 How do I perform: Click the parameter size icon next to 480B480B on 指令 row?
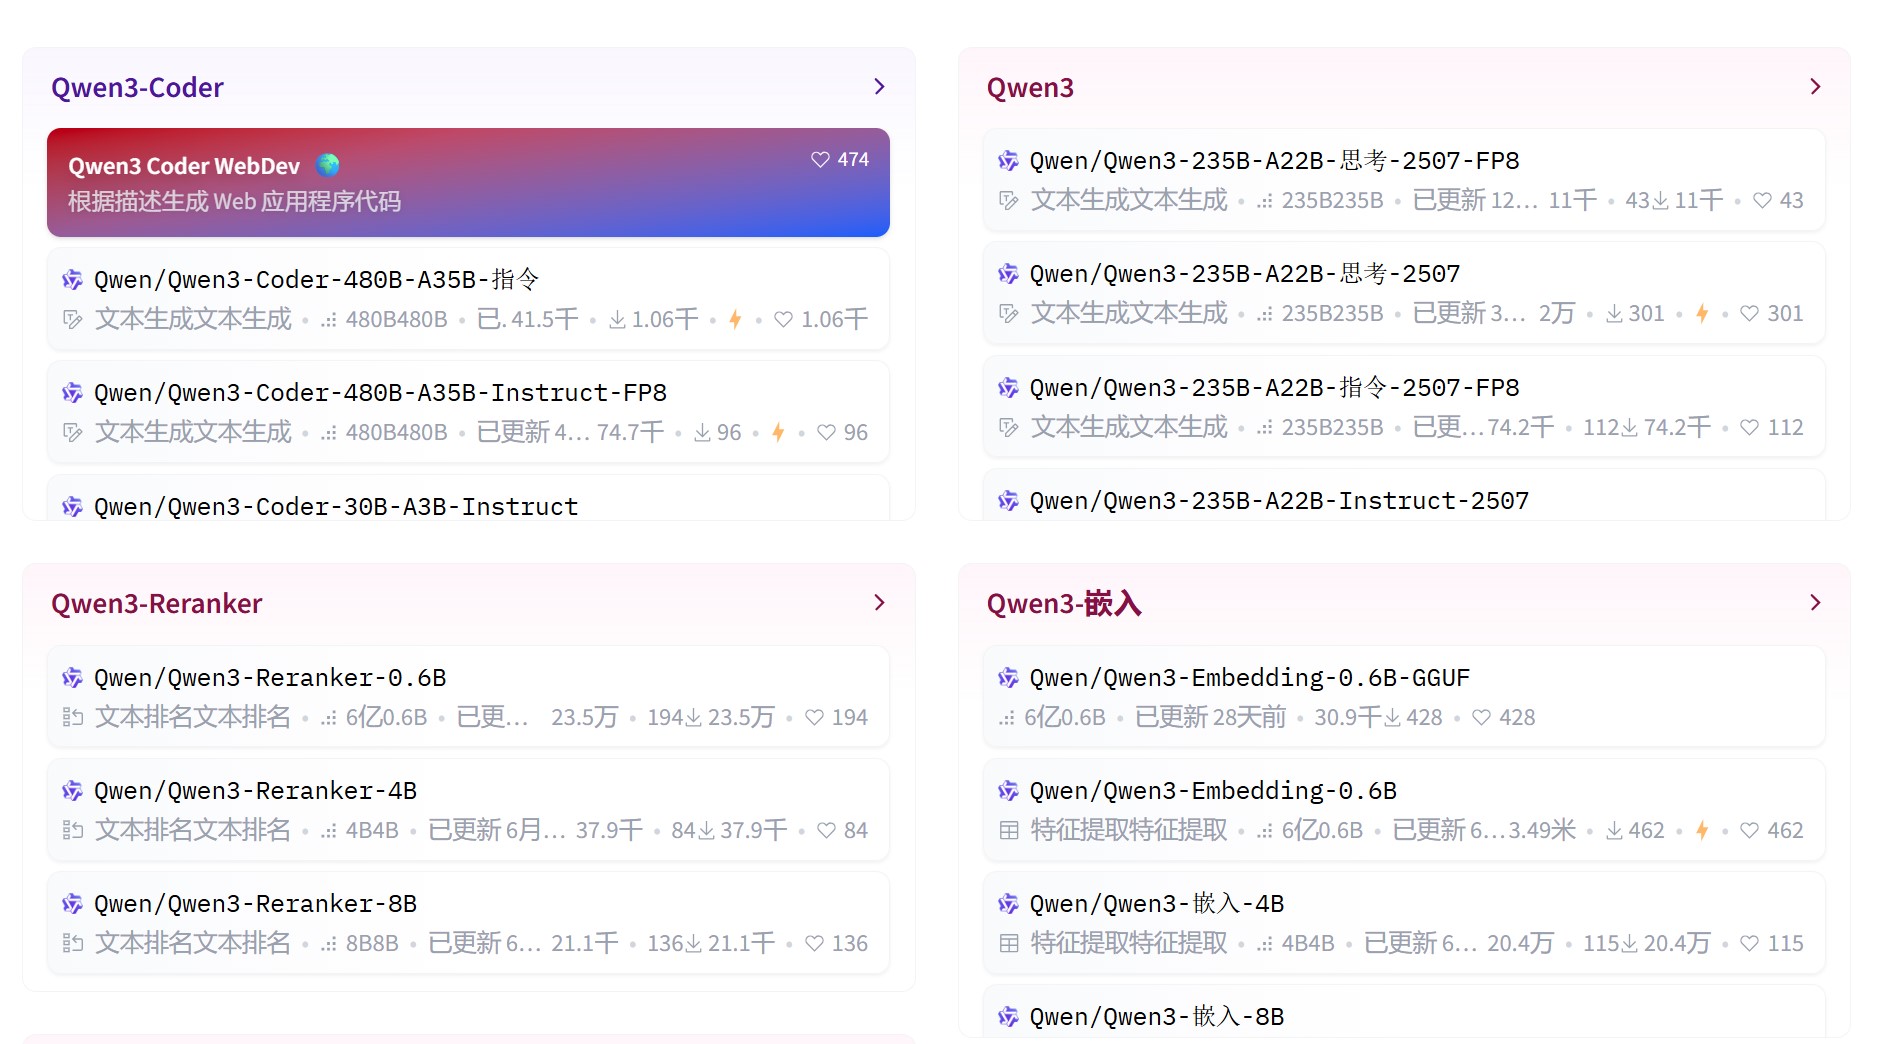pyautogui.click(x=328, y=320)
